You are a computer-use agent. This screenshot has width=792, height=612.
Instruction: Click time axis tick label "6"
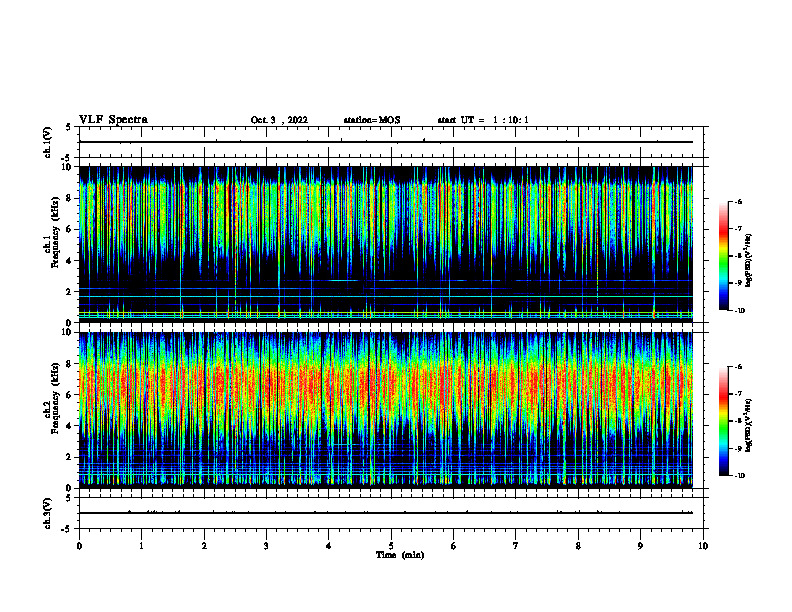[454, 546]
